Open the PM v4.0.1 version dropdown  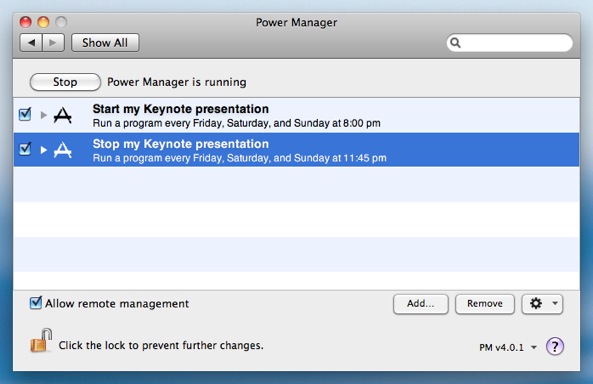point(508,347)
